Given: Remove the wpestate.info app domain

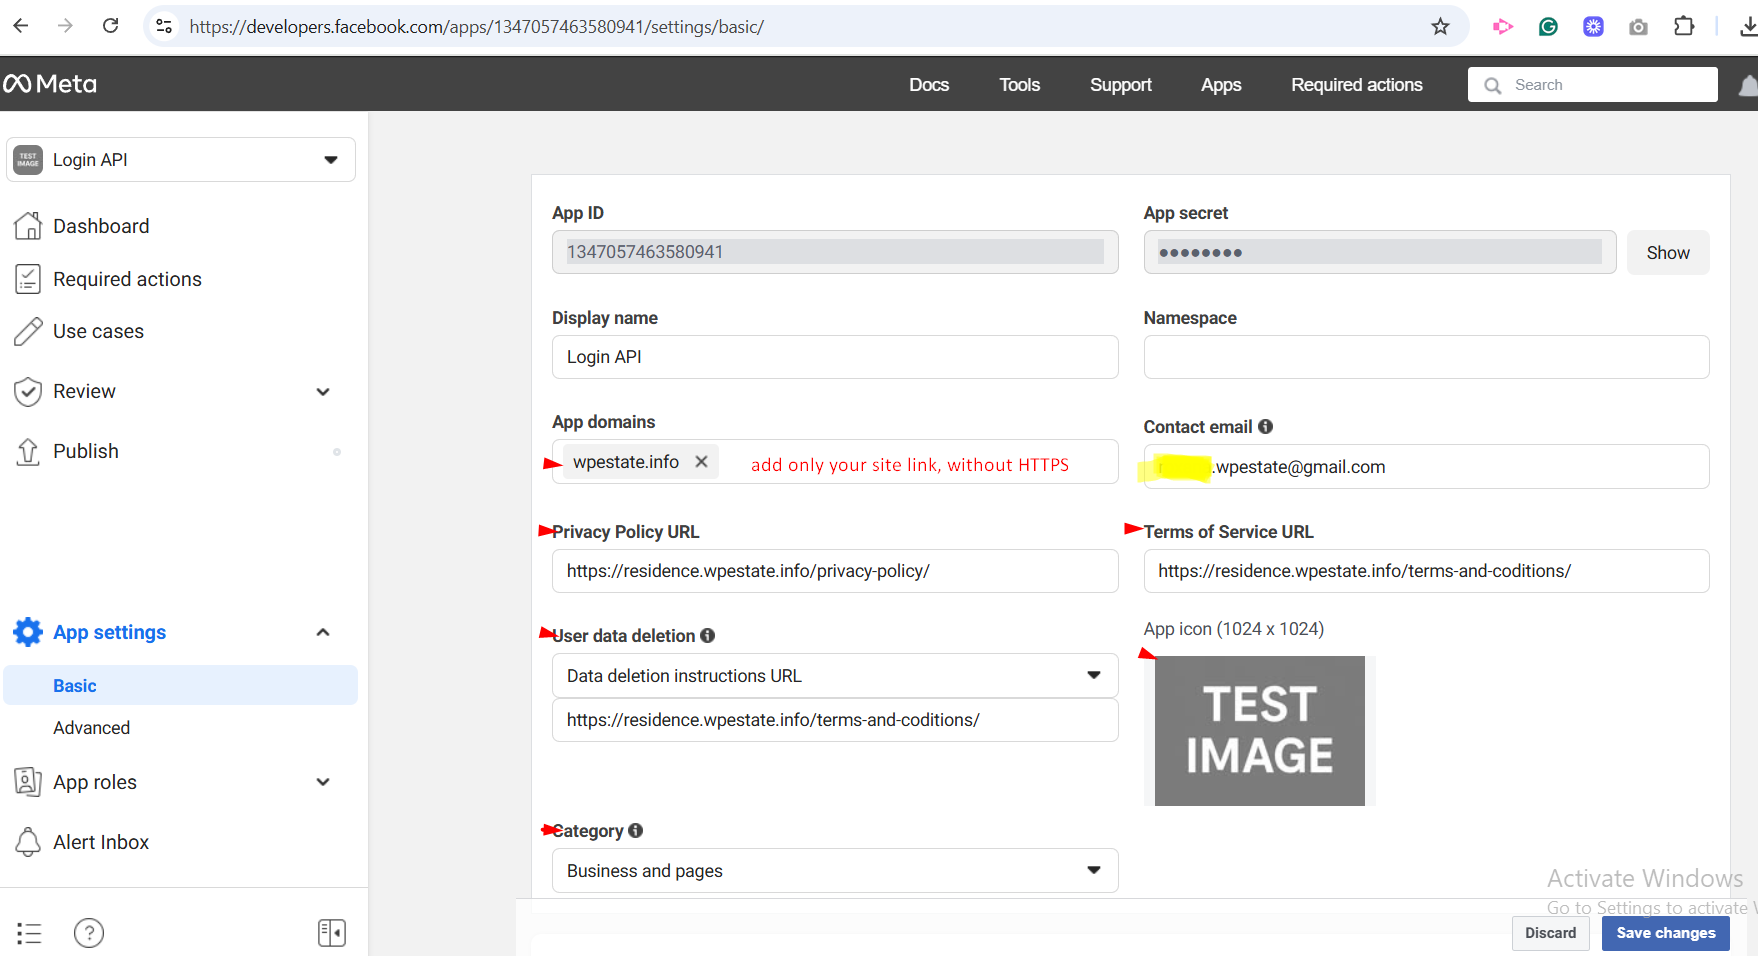Looking at the screenshot, I should [702, 461].
